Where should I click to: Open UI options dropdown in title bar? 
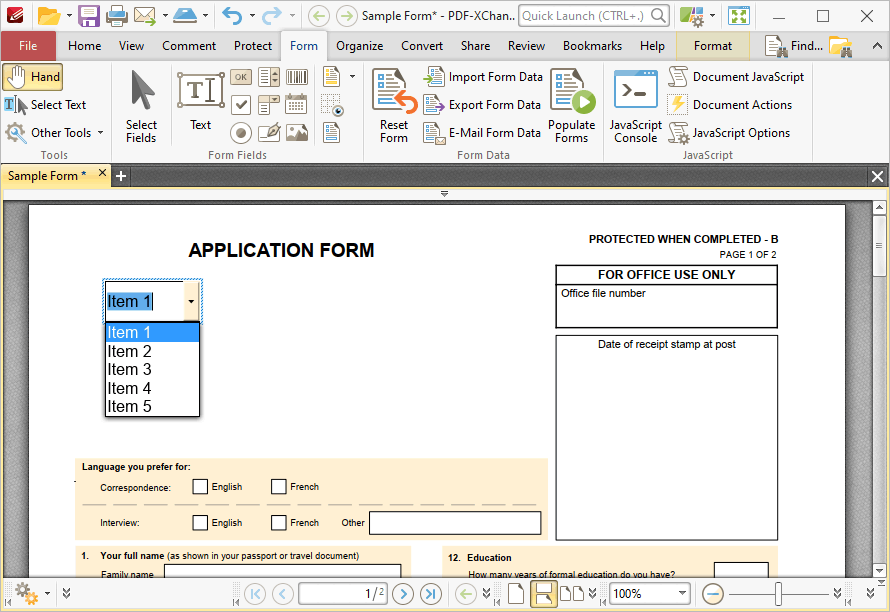[x=712, y=16]
